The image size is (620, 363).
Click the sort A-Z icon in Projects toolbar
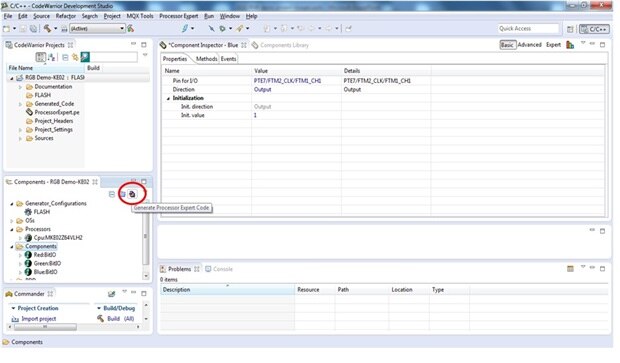51,57
